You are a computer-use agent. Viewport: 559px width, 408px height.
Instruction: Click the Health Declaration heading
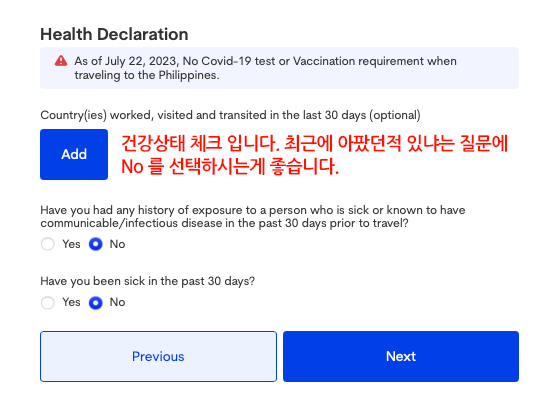pos(114,35)
